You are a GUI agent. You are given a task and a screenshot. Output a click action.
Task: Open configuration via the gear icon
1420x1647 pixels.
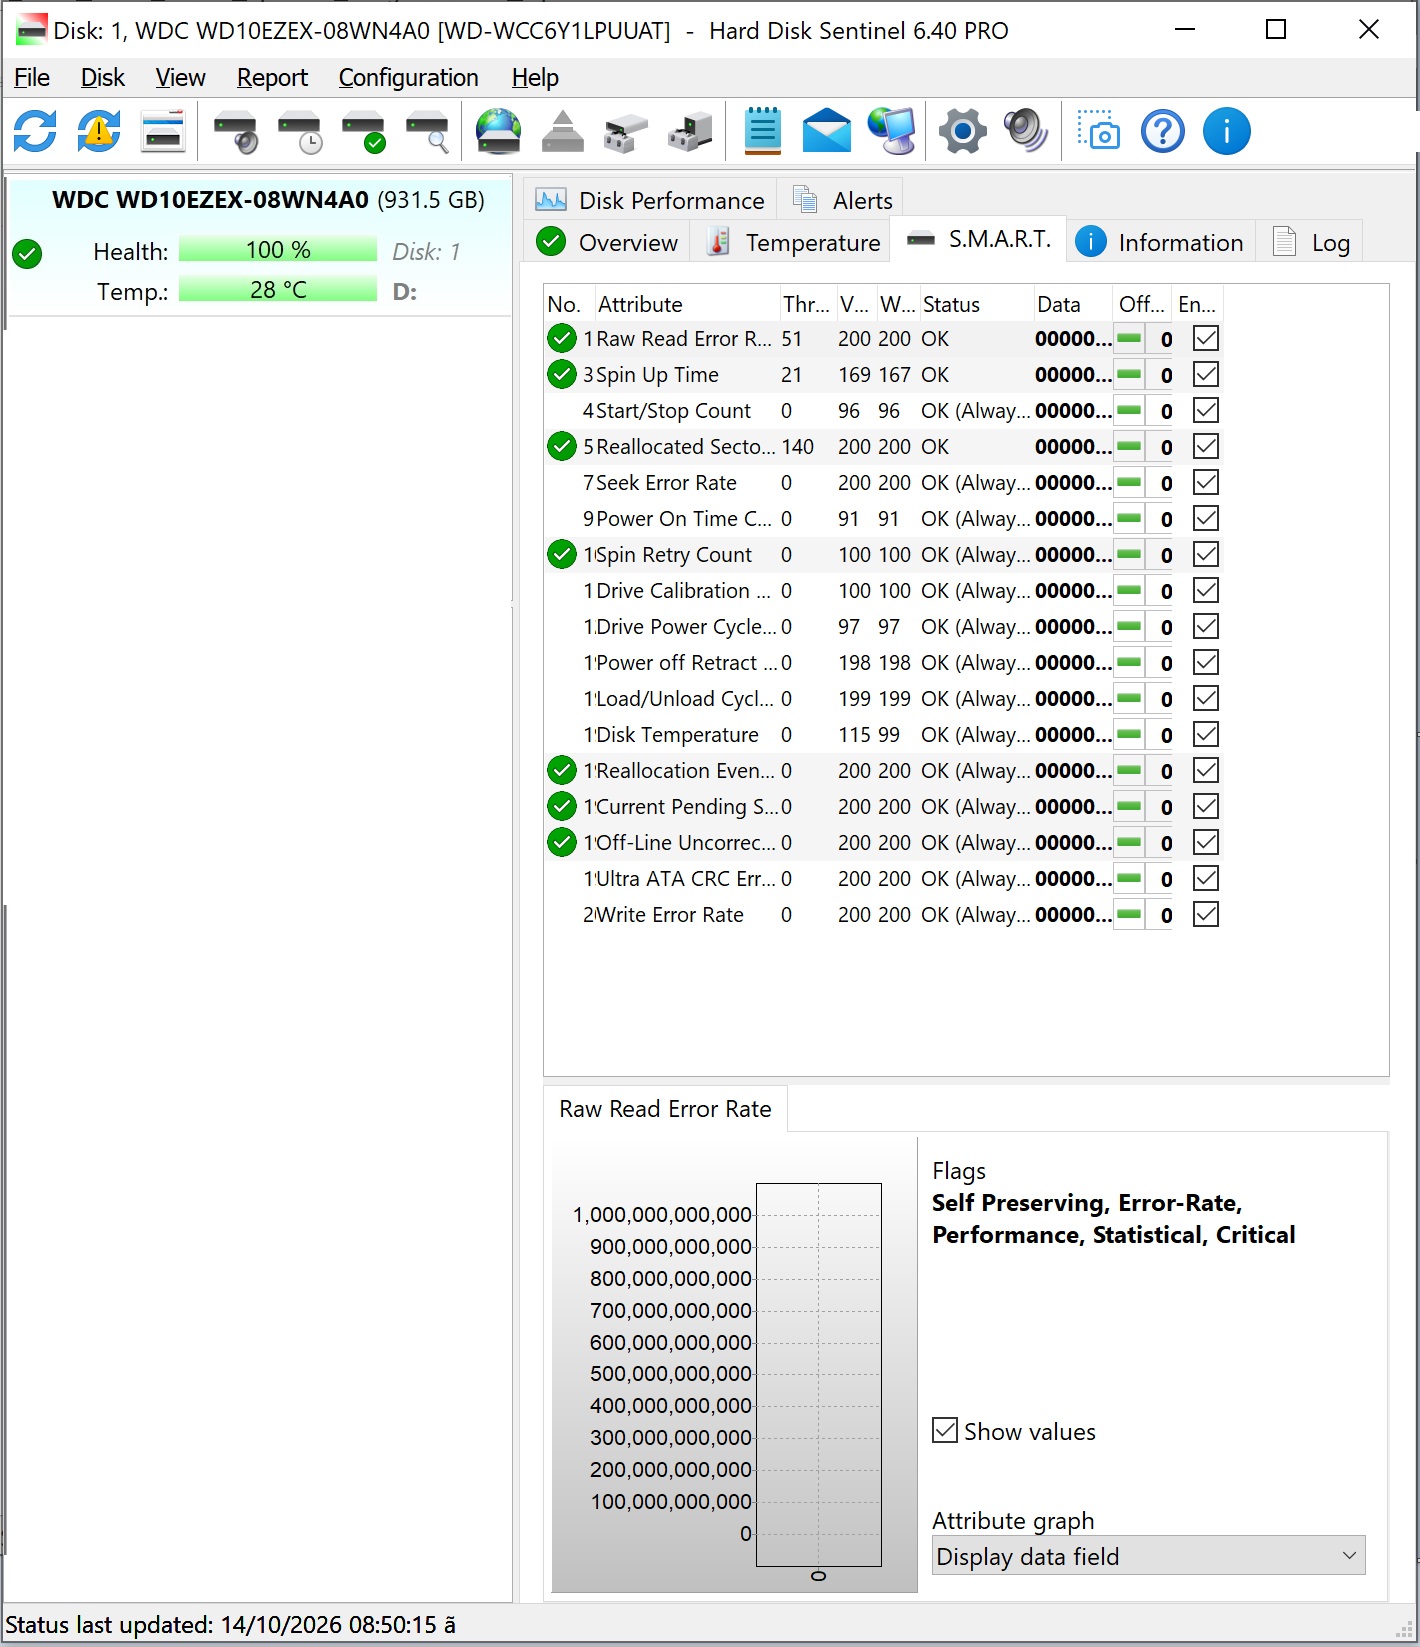pos(963,132)
